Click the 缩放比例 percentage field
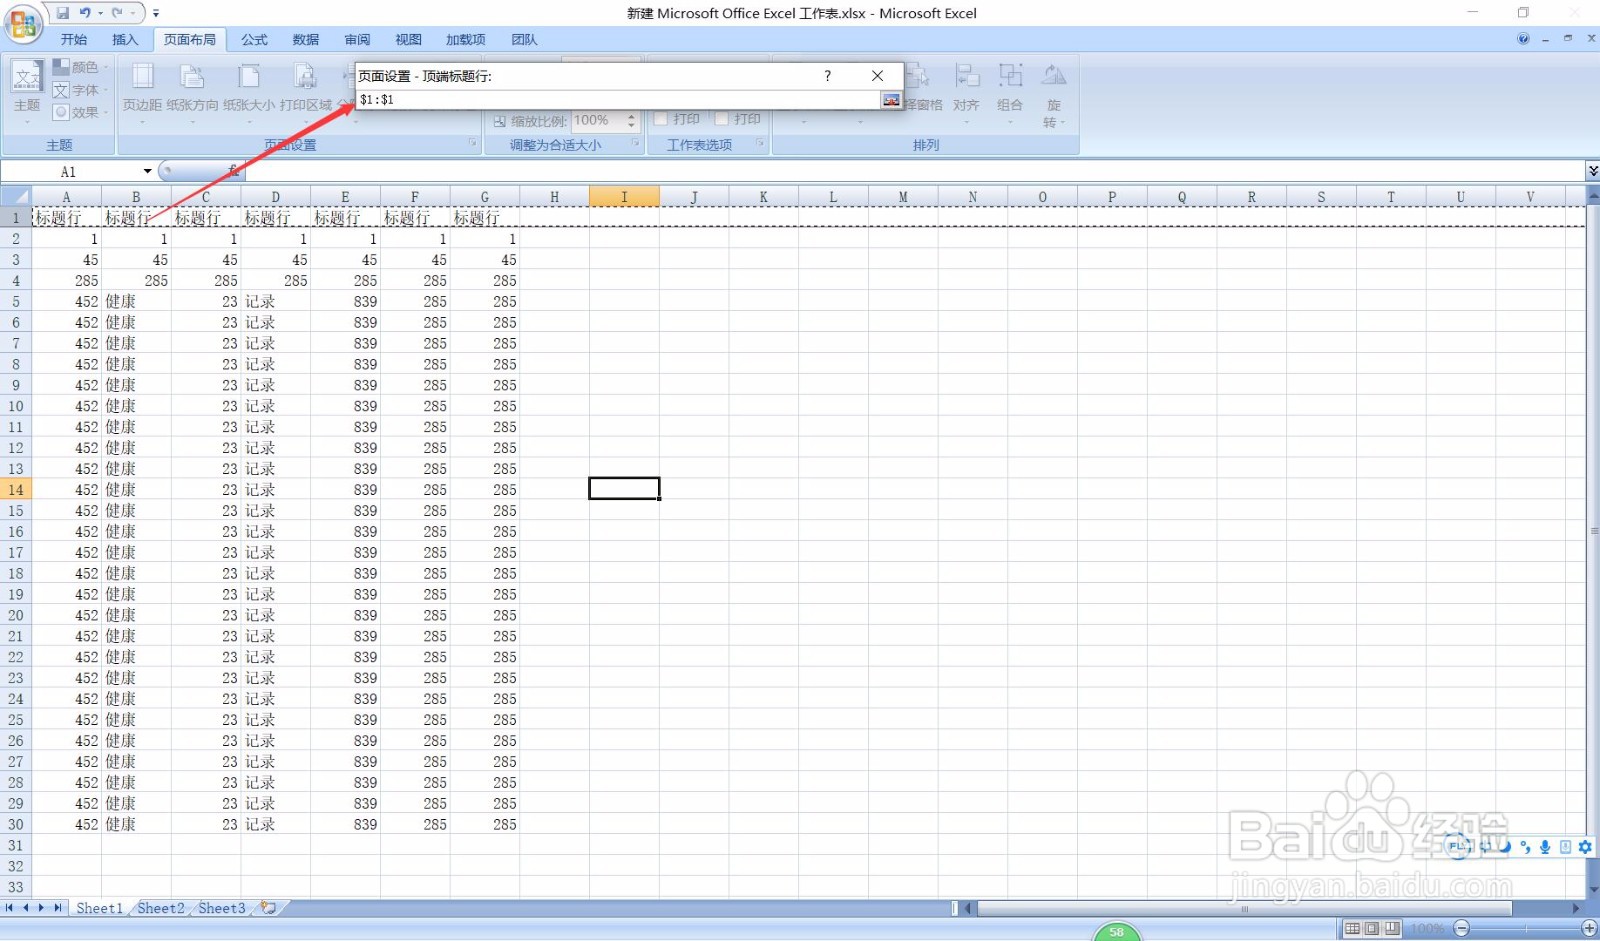The width and height of the screenshot is (1600, 941). (598, 120)
